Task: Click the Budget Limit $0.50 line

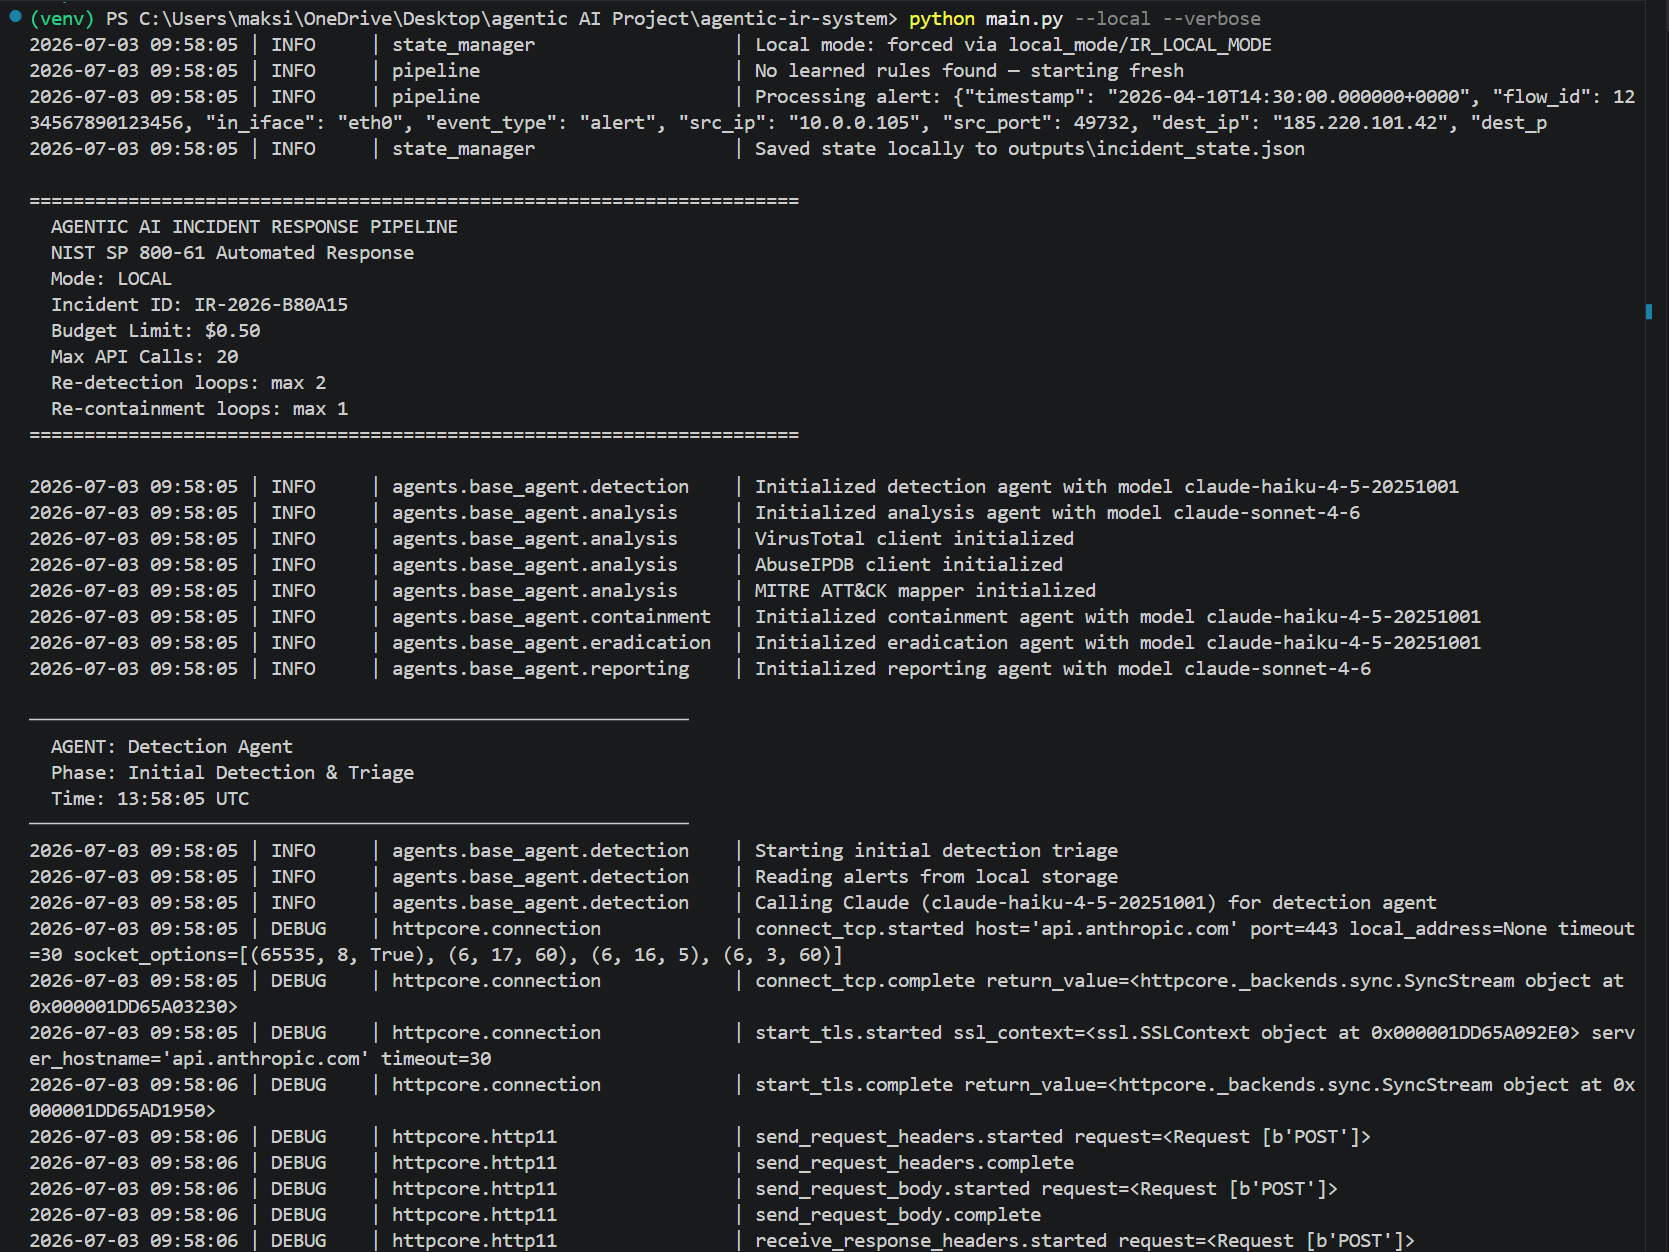Action: (155, 331)
